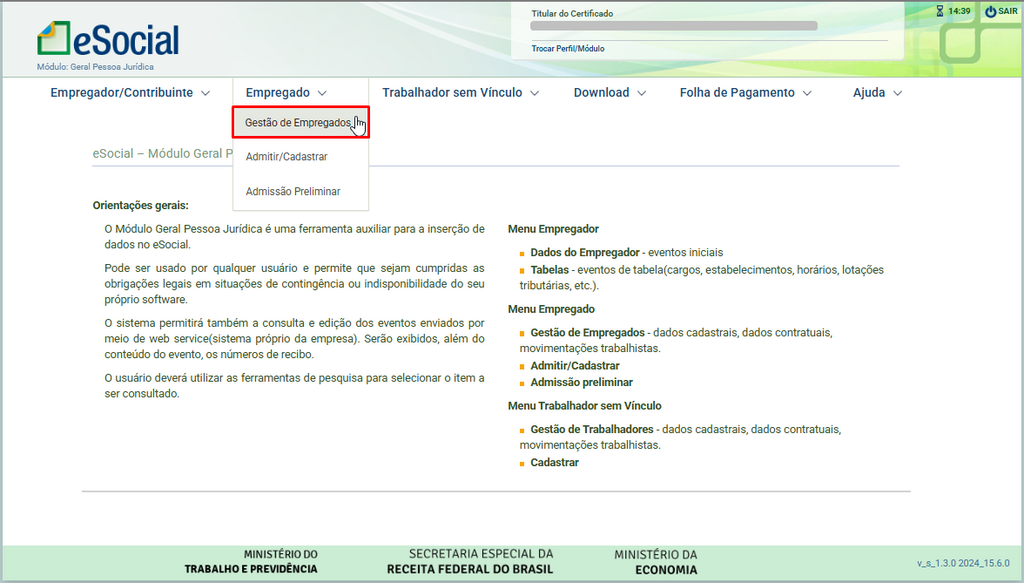Viewport: 1024px width, 583px height.
Task: Click the SAIR power icon
Action: (990, 12)
